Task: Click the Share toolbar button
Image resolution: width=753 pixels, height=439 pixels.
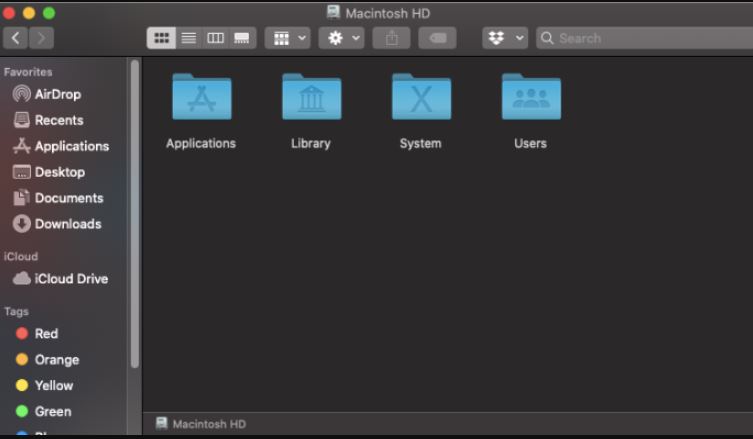Action: pos(391,38)
